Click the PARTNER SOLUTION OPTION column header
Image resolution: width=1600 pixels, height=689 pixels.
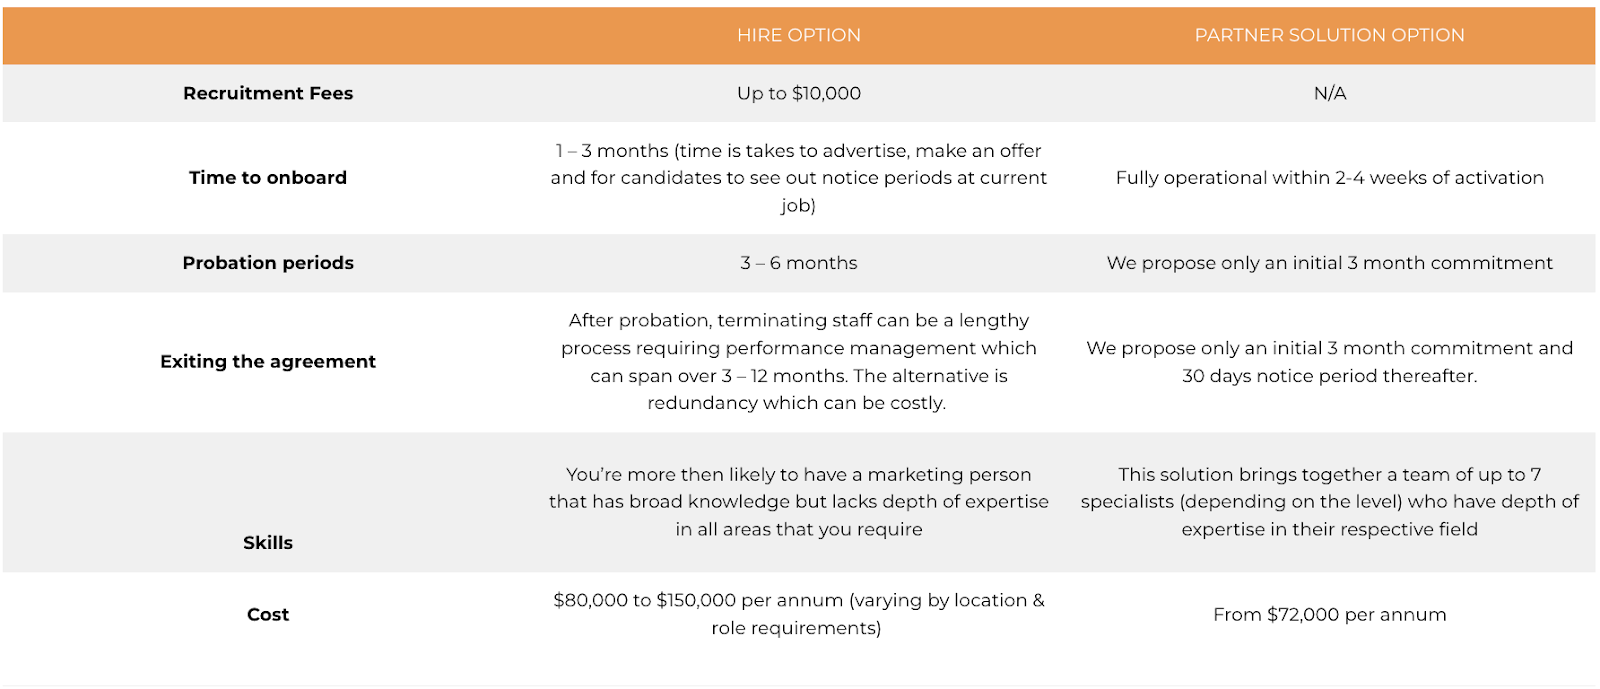1329,35
